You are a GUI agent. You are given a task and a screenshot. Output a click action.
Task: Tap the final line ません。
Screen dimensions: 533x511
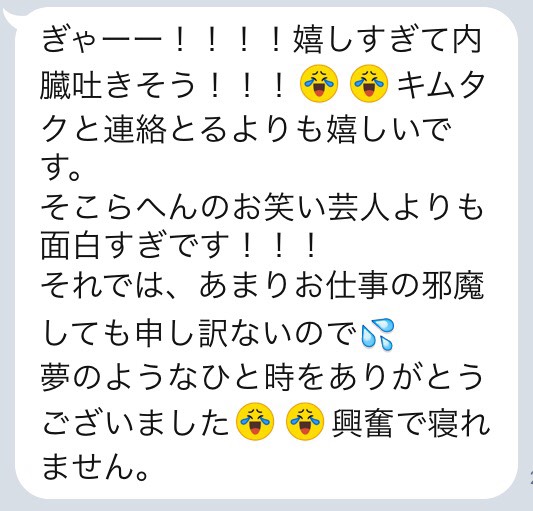click(x=96, y=466)
